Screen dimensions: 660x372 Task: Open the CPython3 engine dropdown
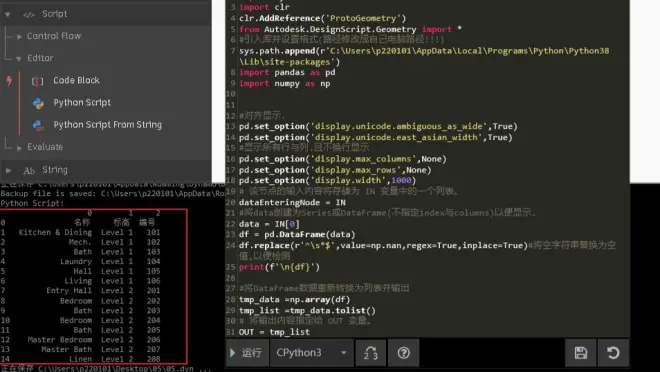tap(311, 353)
